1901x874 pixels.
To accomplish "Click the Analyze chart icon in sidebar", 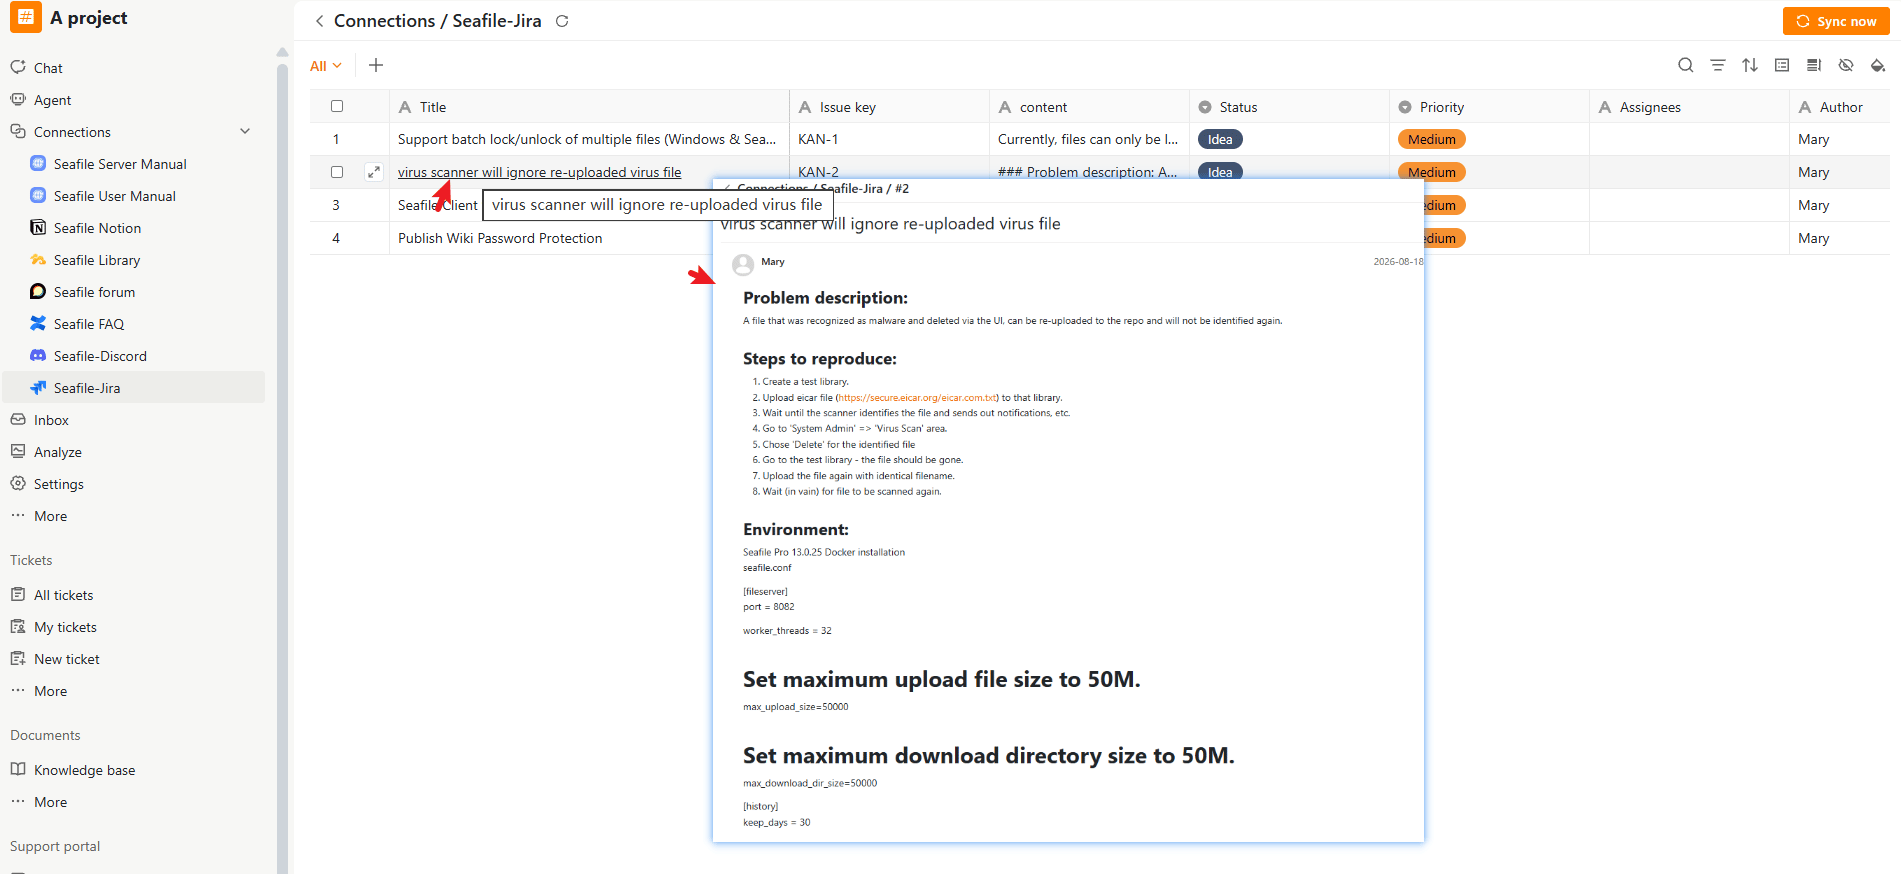I will point(18,452).
